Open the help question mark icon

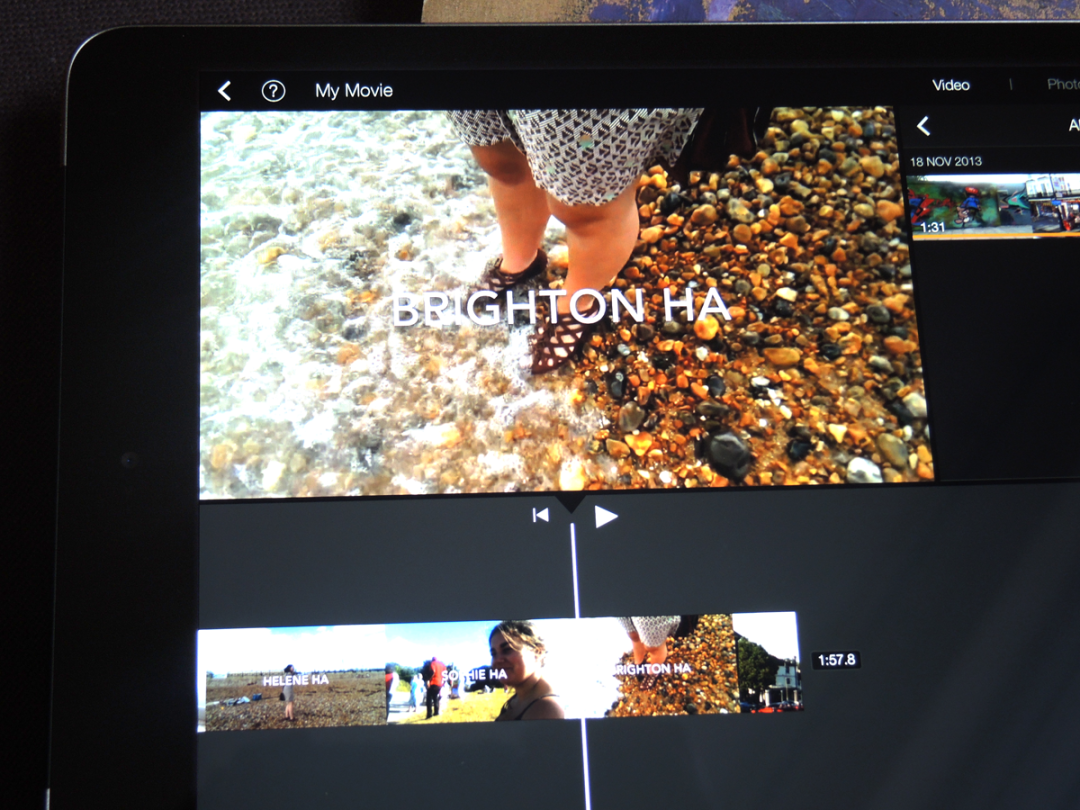click(x=273, y=91)
